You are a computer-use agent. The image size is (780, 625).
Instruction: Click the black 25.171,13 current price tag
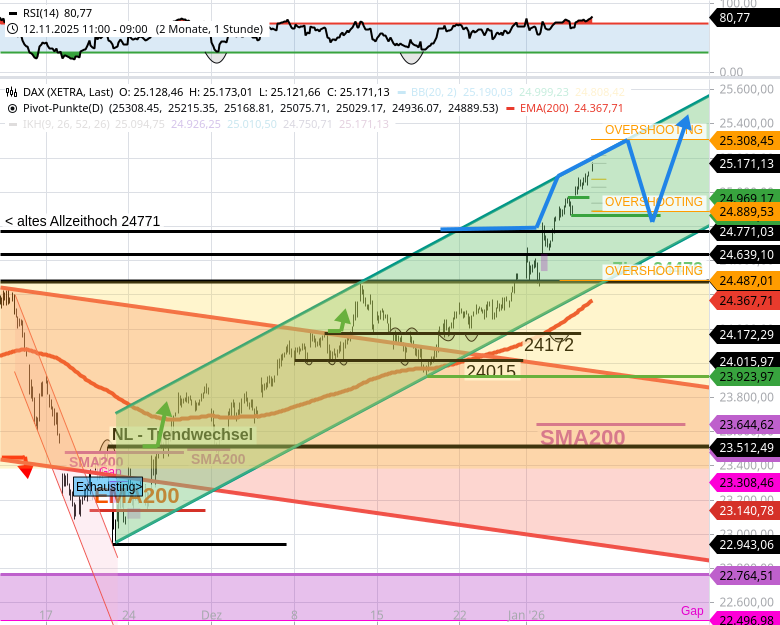pyautogui.click(x=745, y=163)
